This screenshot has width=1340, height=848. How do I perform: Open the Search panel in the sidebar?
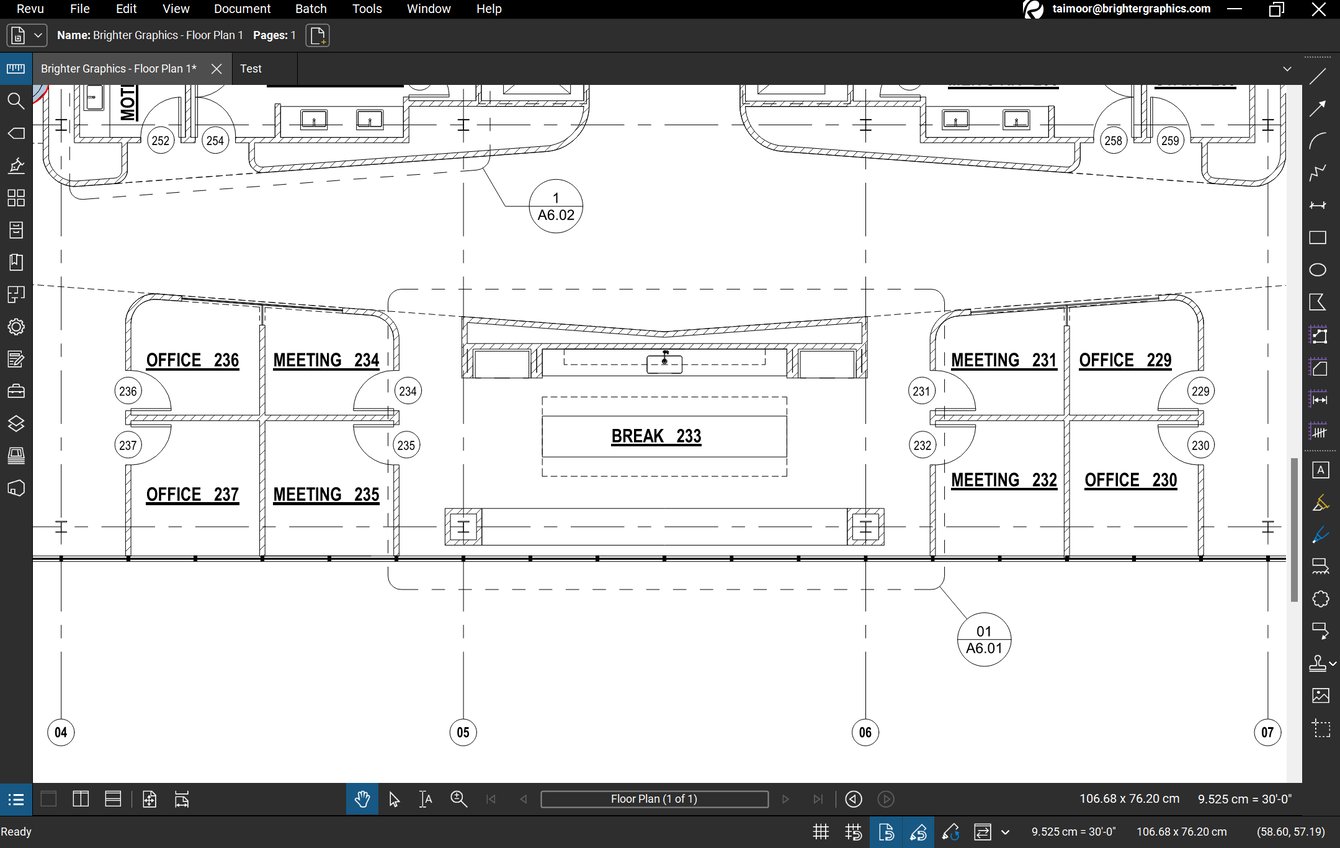[16, 101]
